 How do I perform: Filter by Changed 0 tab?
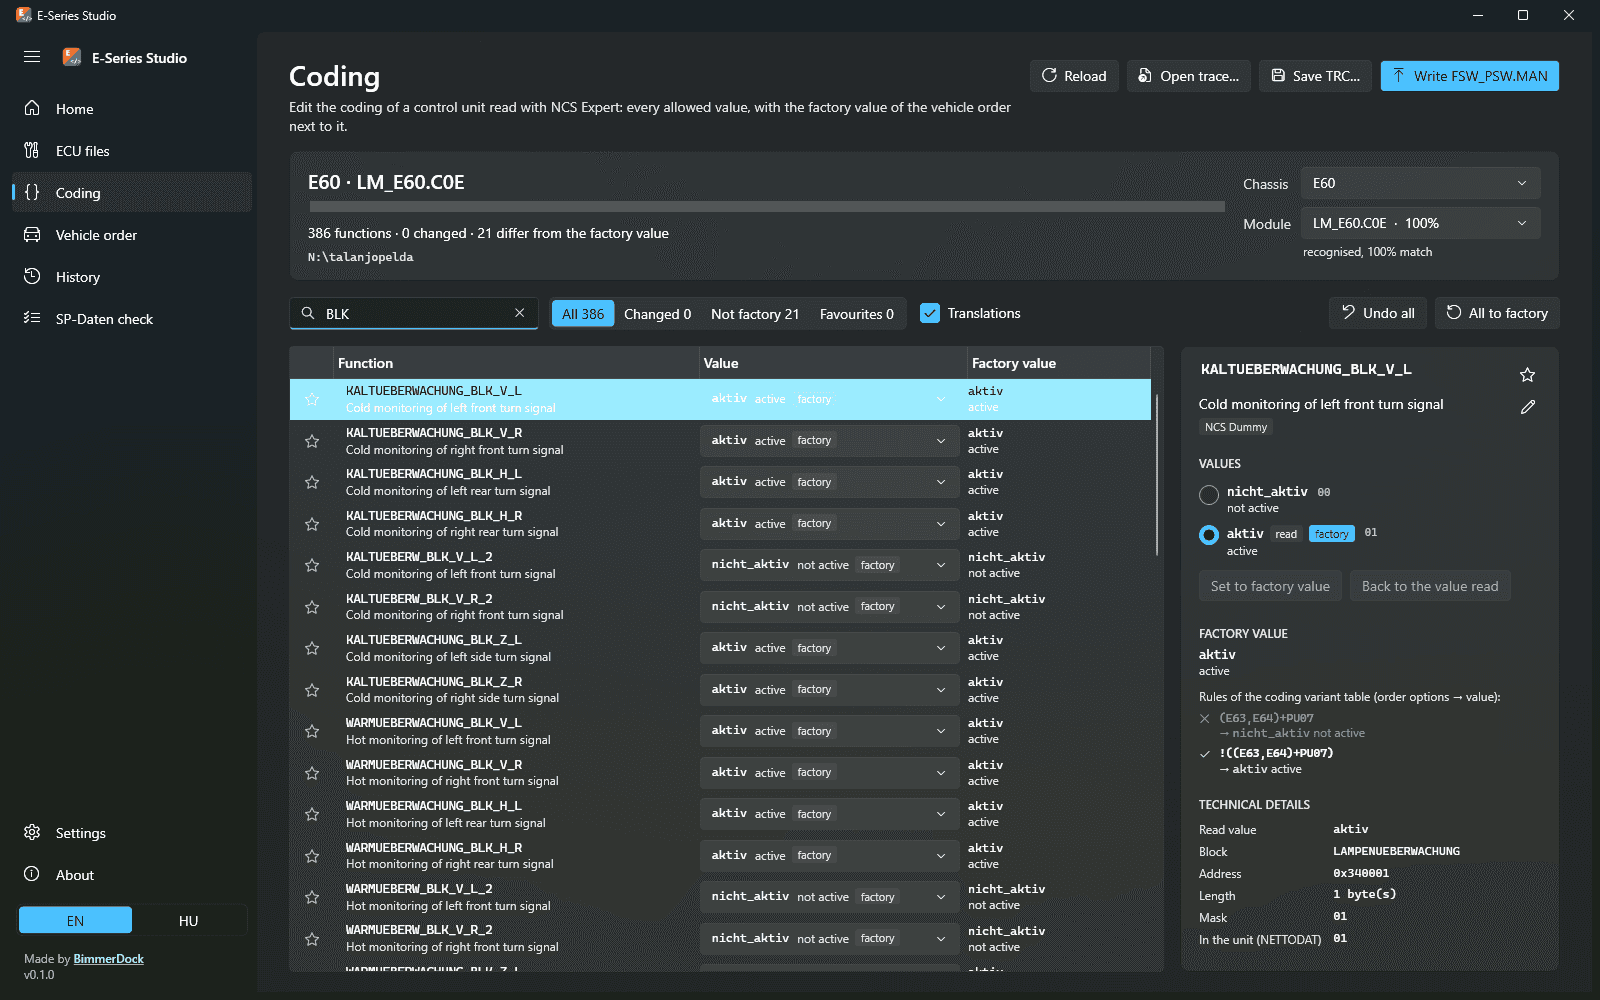click(658, 313)
